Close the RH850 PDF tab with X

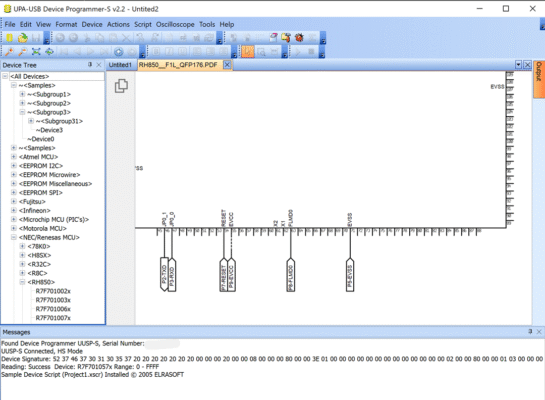[x=227, y=65]
